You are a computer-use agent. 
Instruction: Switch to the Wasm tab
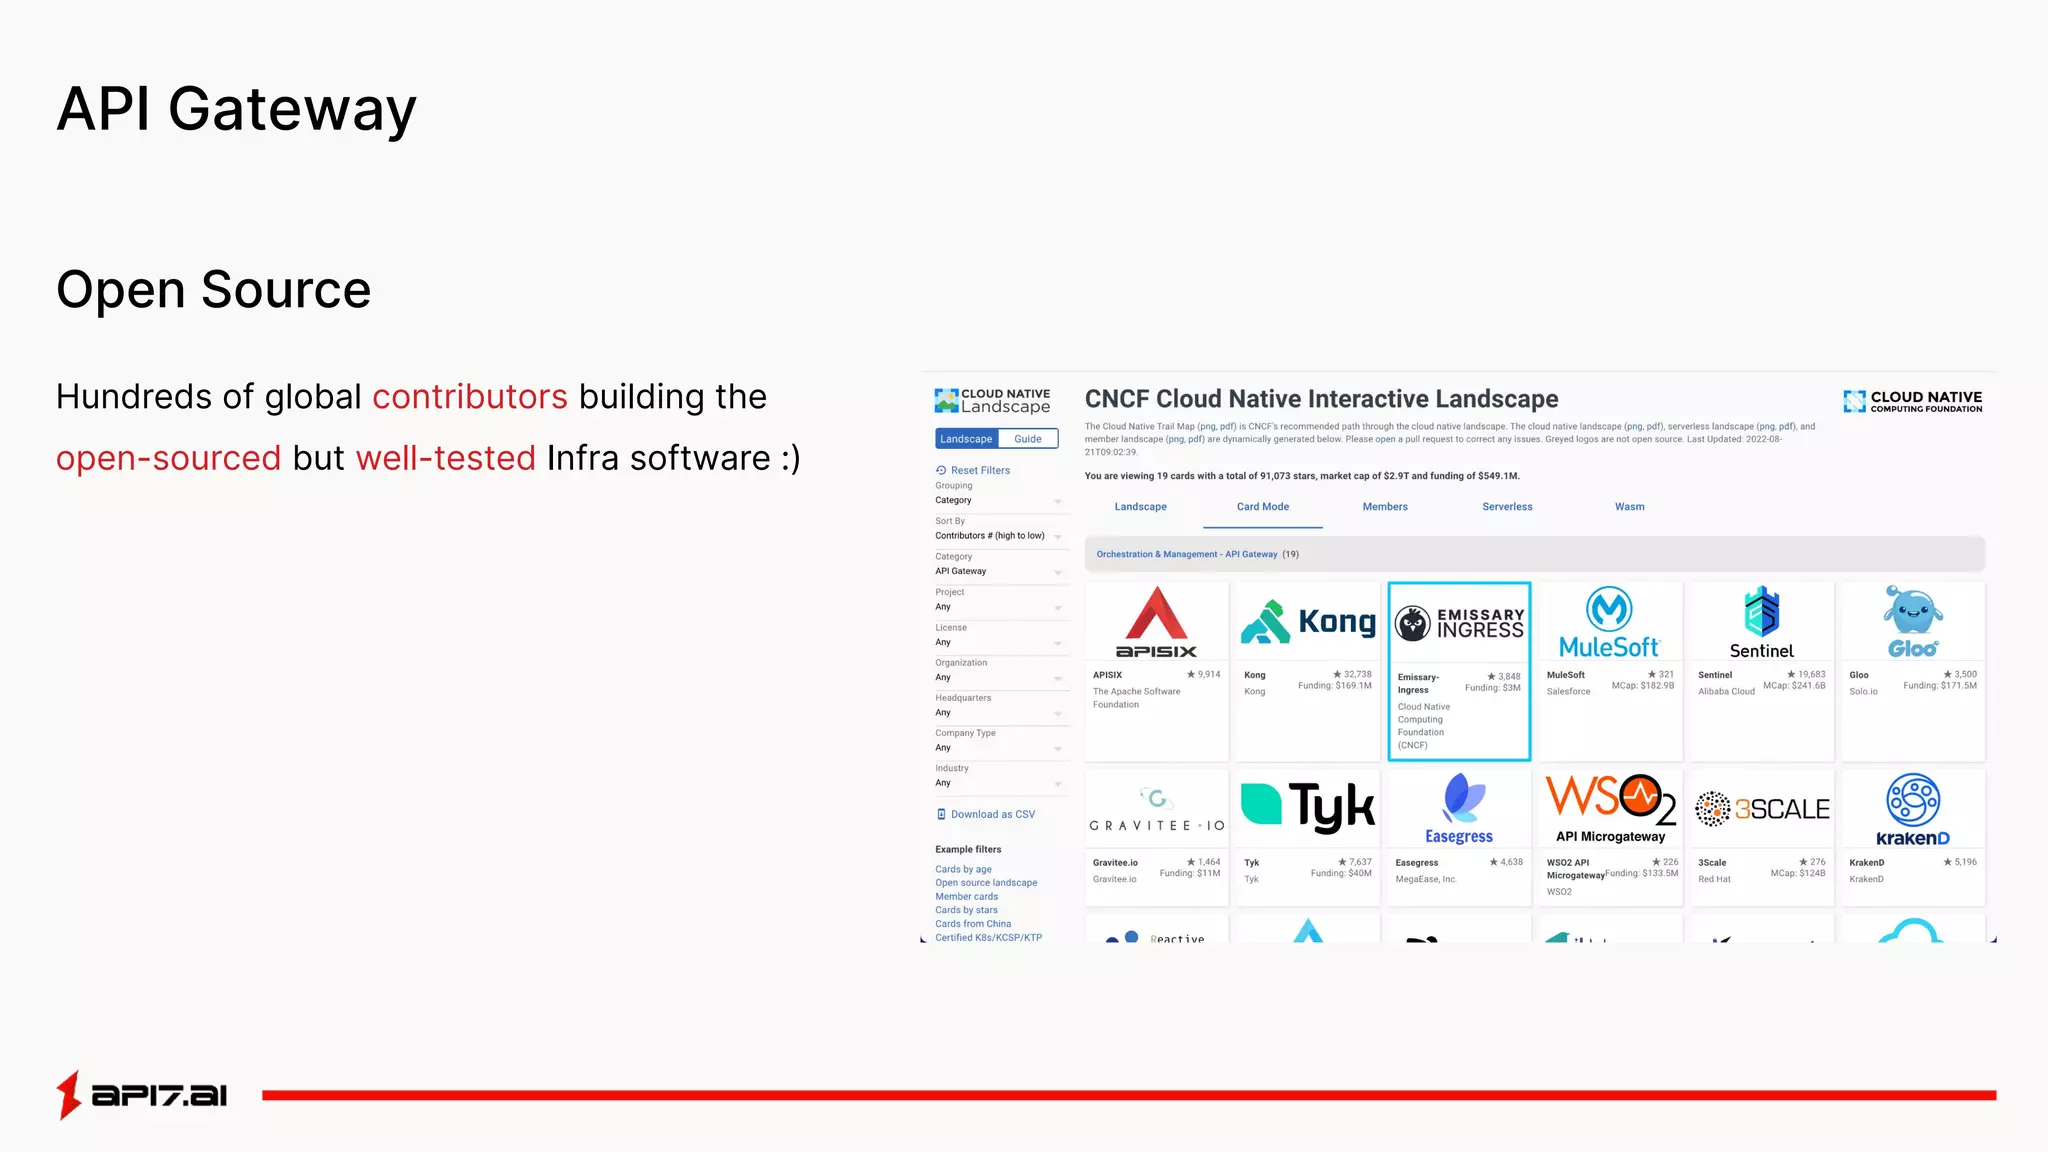(1630, 507)
